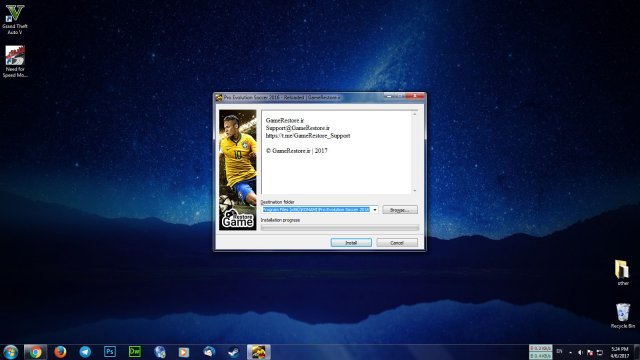Click the red flag tray icon
Image resolution: width=640 pixels, height=360 pixels.
pyautogui.click(x=590, y=352)
